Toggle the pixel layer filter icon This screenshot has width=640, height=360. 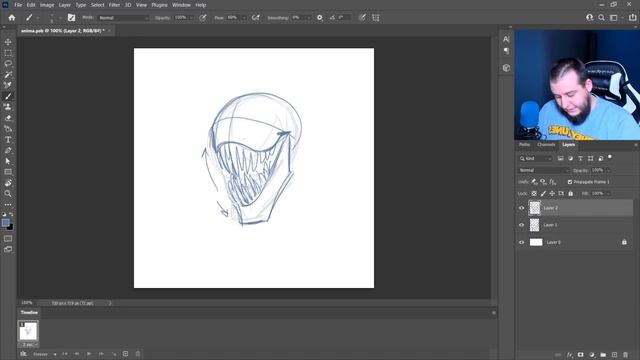pos(560,158)
